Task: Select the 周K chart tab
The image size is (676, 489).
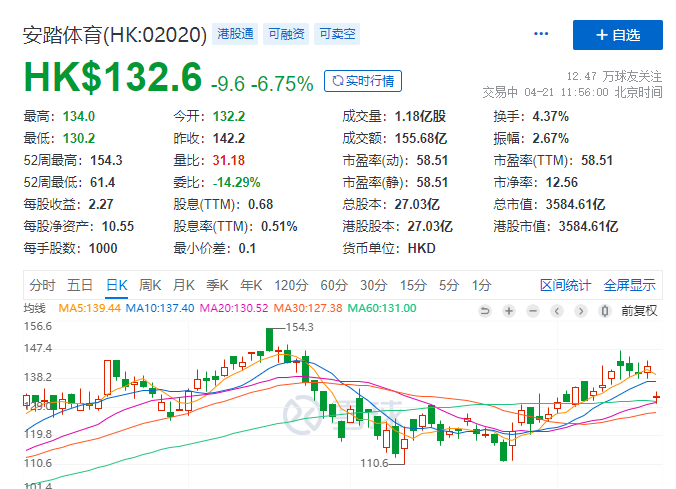Action: pyautogui.click(x=150, y=285)
